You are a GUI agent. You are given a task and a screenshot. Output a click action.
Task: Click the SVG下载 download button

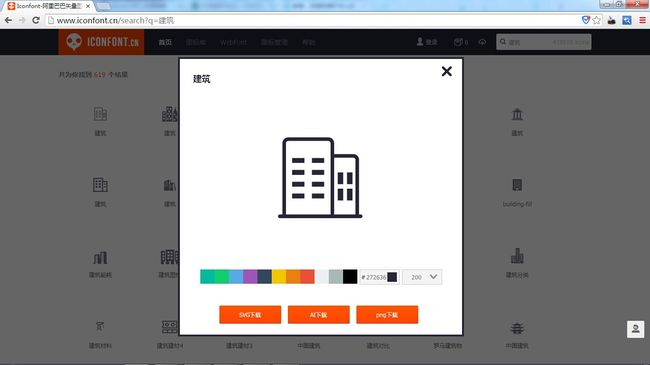point(250,315)
